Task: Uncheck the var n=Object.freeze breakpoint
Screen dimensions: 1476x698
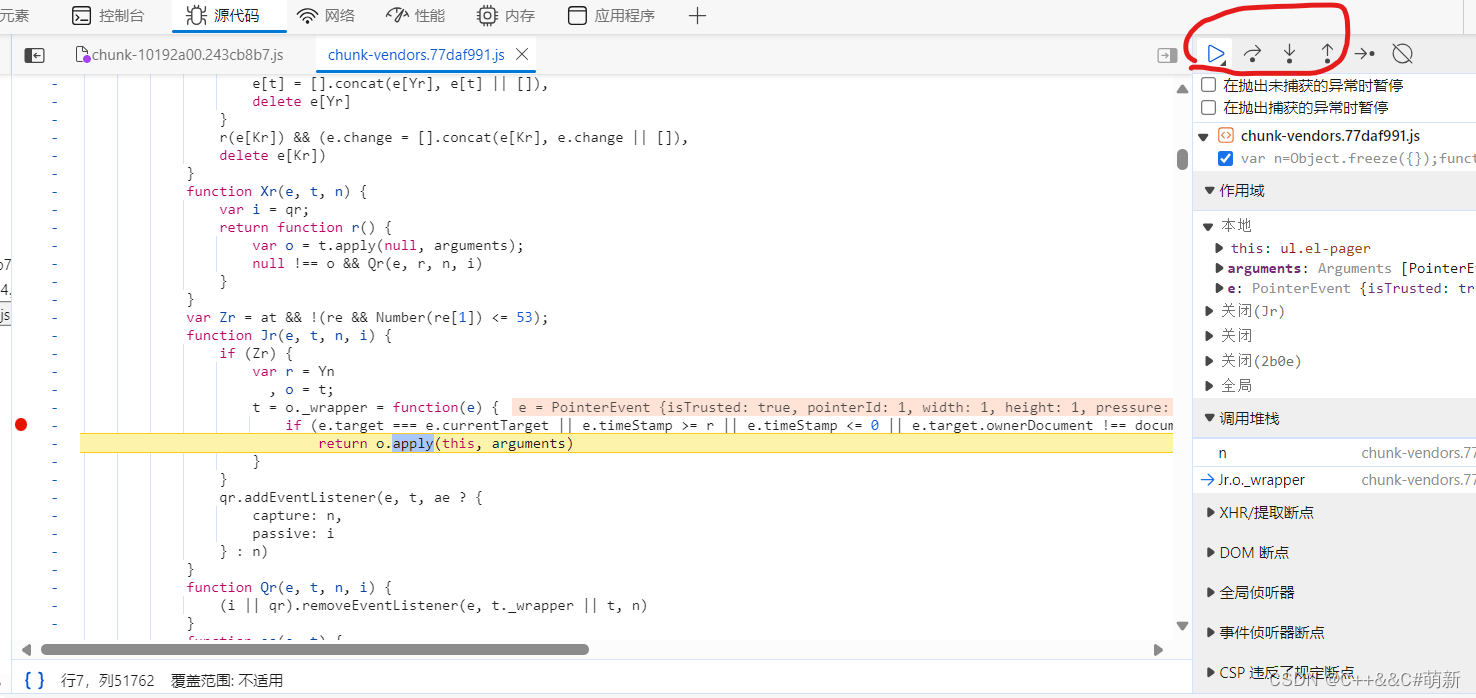Action: pyautogui.click(x=1225, y=158)
